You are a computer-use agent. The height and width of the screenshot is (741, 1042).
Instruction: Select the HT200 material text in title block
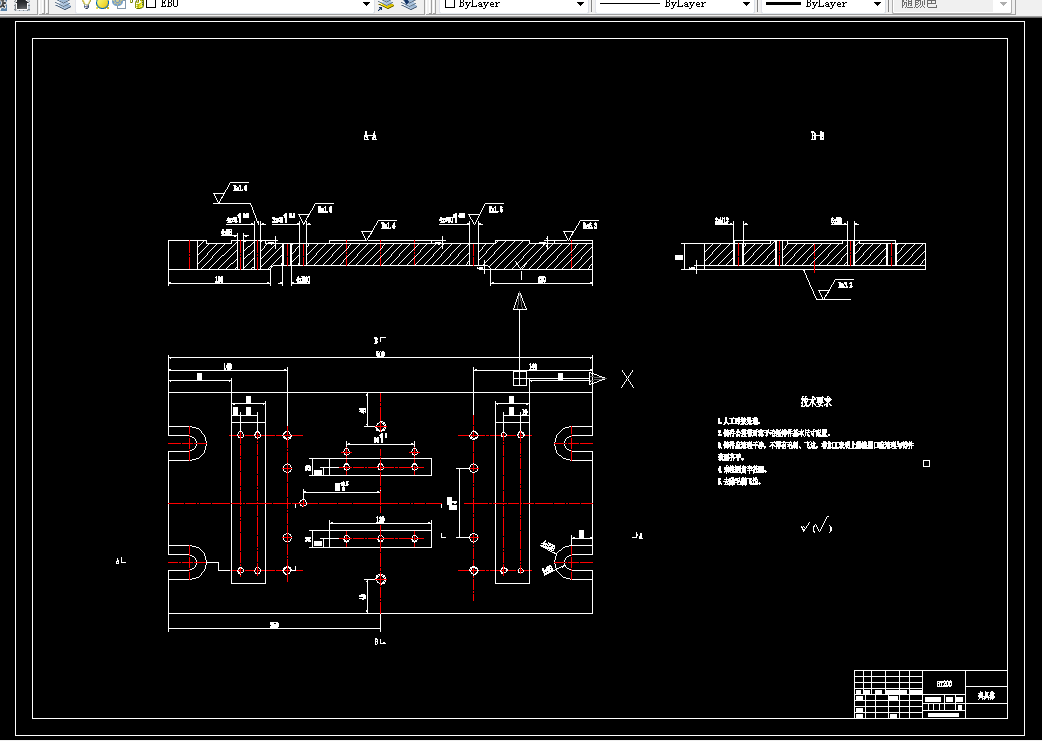coord(944,683)
